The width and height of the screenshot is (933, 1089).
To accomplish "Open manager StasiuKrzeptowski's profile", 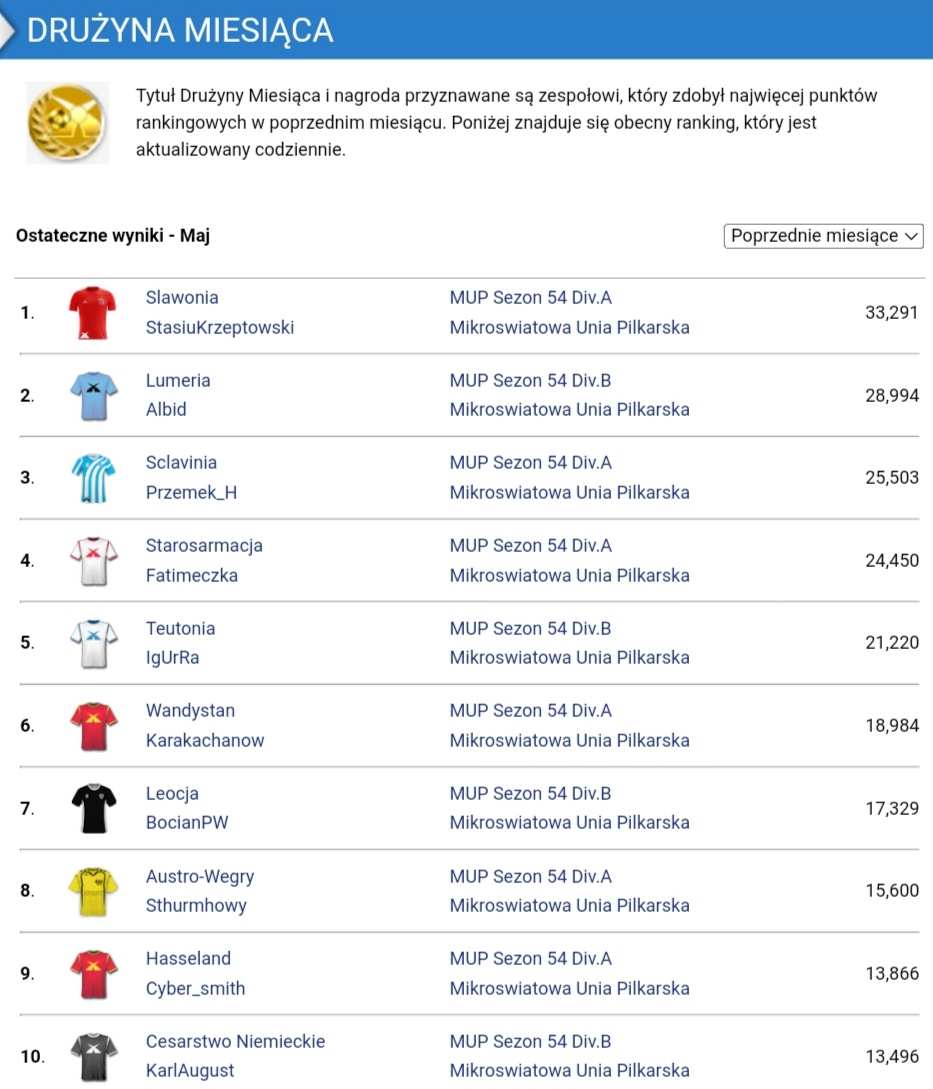I will pos(220,327).
